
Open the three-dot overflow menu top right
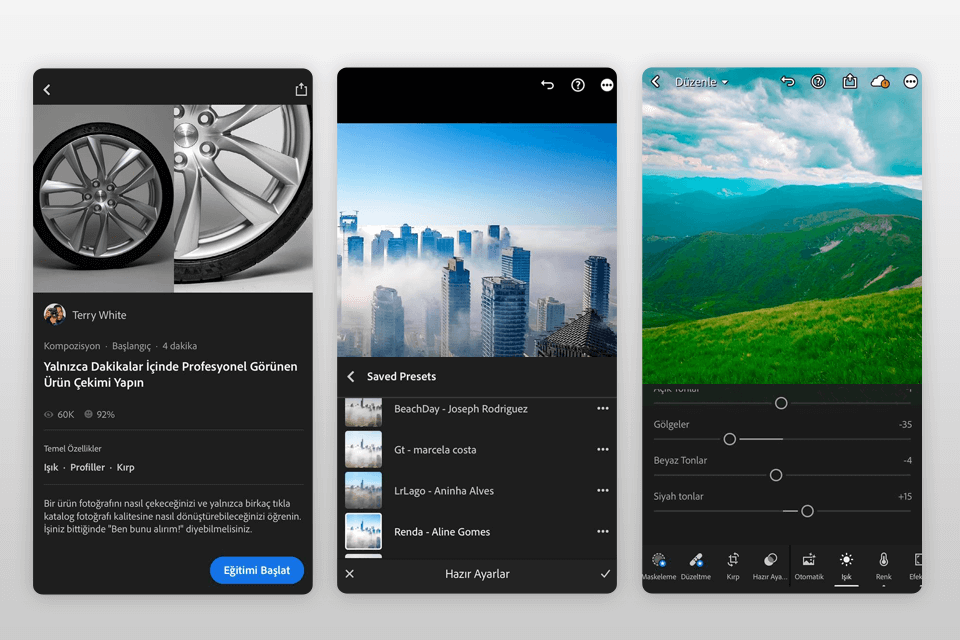pos(910,81)
